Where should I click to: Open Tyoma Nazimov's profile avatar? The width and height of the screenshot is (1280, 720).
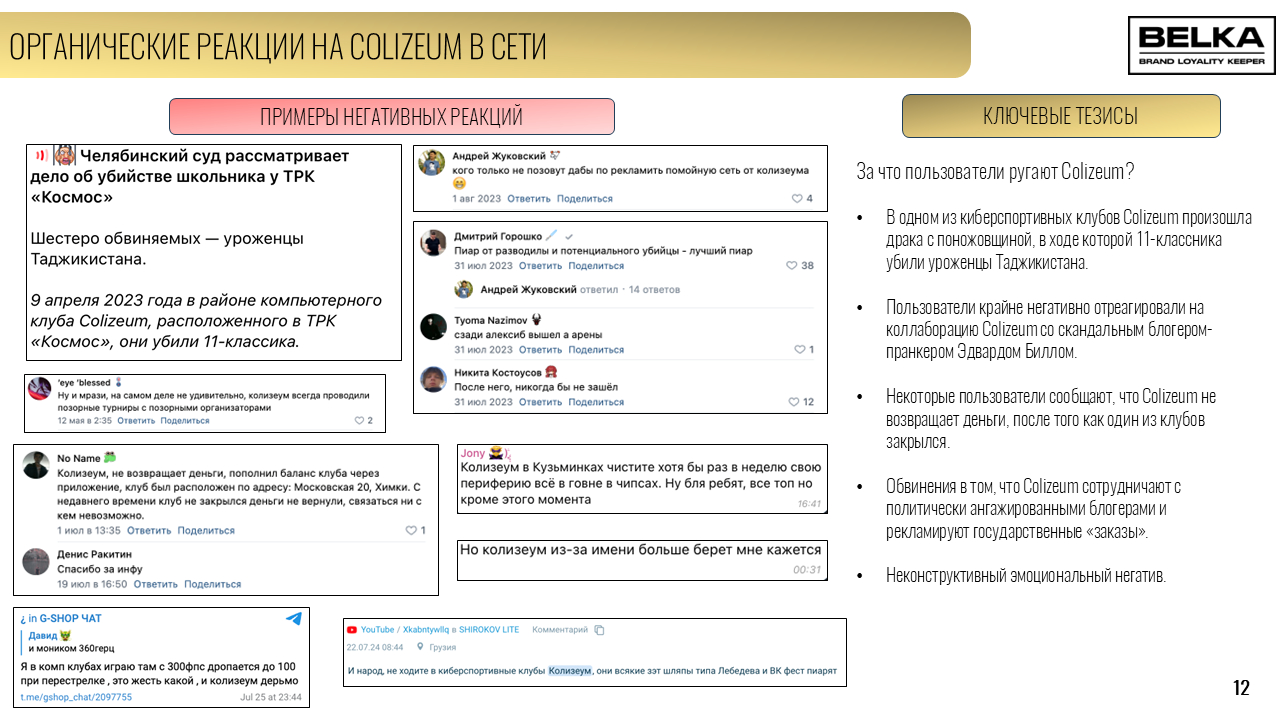click(433, 327)
